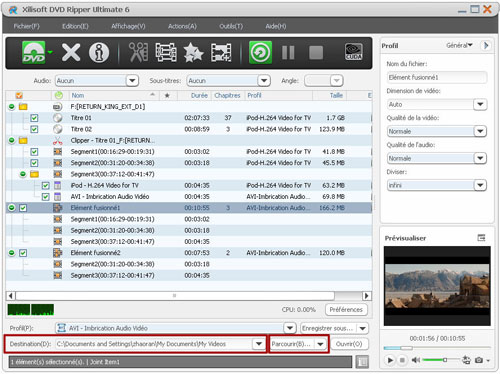Image resolution: width=500 pixels, height=374 pixels.
Task: Click the scissors icon of Clipper row
Action: click(58, 141)
